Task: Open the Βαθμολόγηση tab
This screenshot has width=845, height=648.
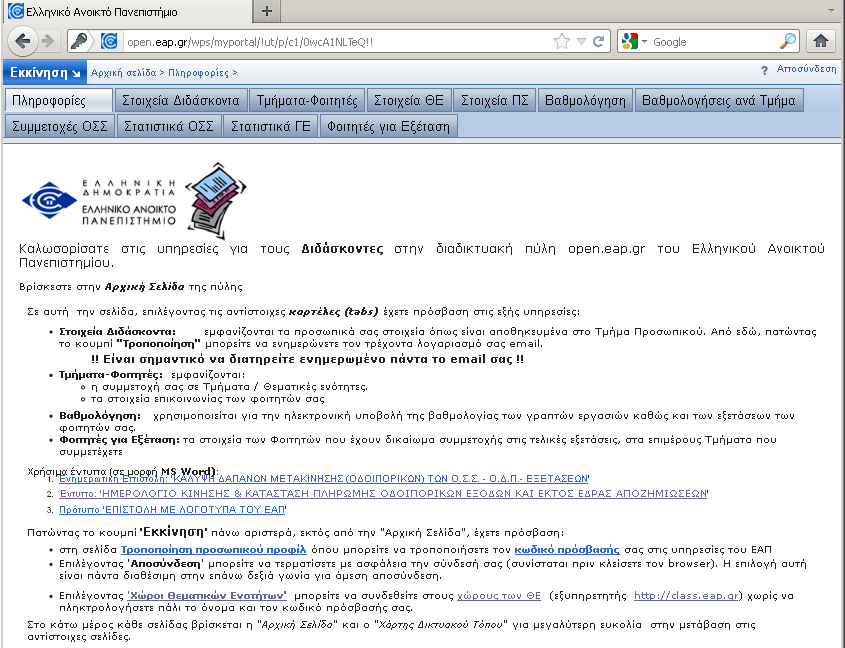Action: point(585,101)
